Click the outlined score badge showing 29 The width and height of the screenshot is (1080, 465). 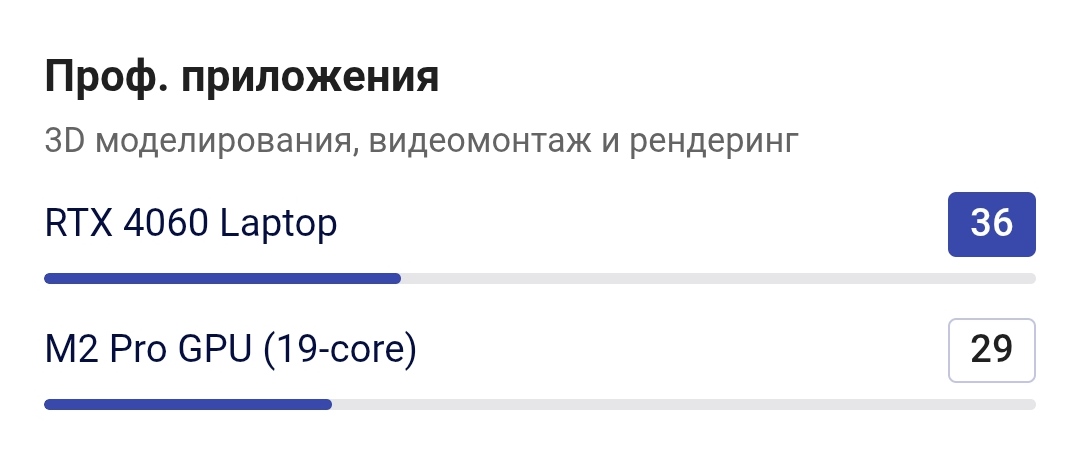pyautogui.click(x=991, y=350)
